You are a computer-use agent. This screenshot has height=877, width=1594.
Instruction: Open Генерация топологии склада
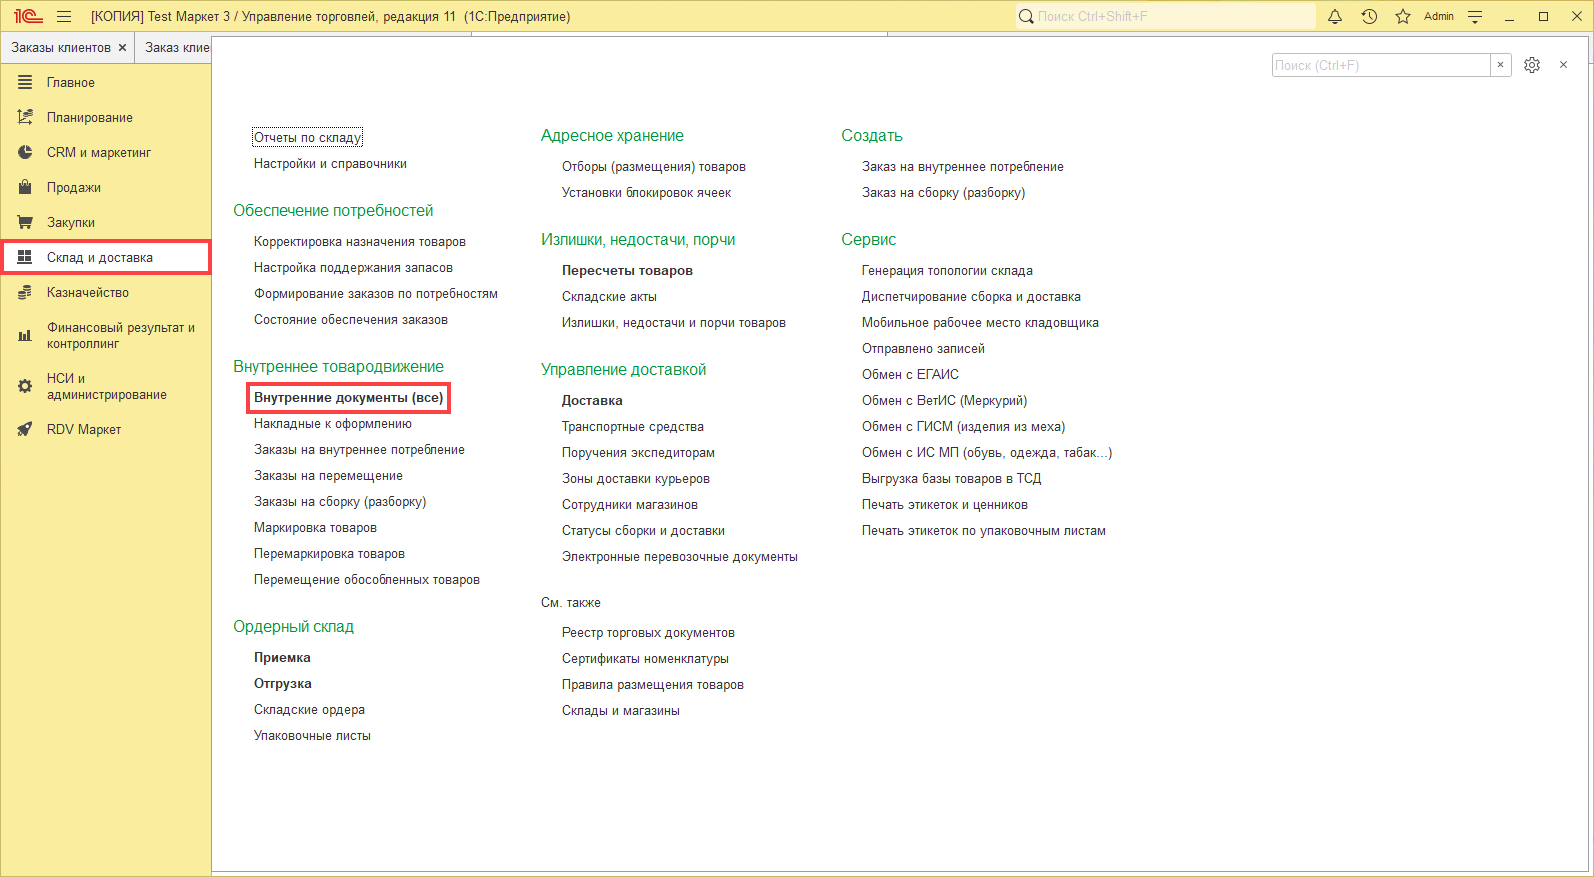point(947,271)
